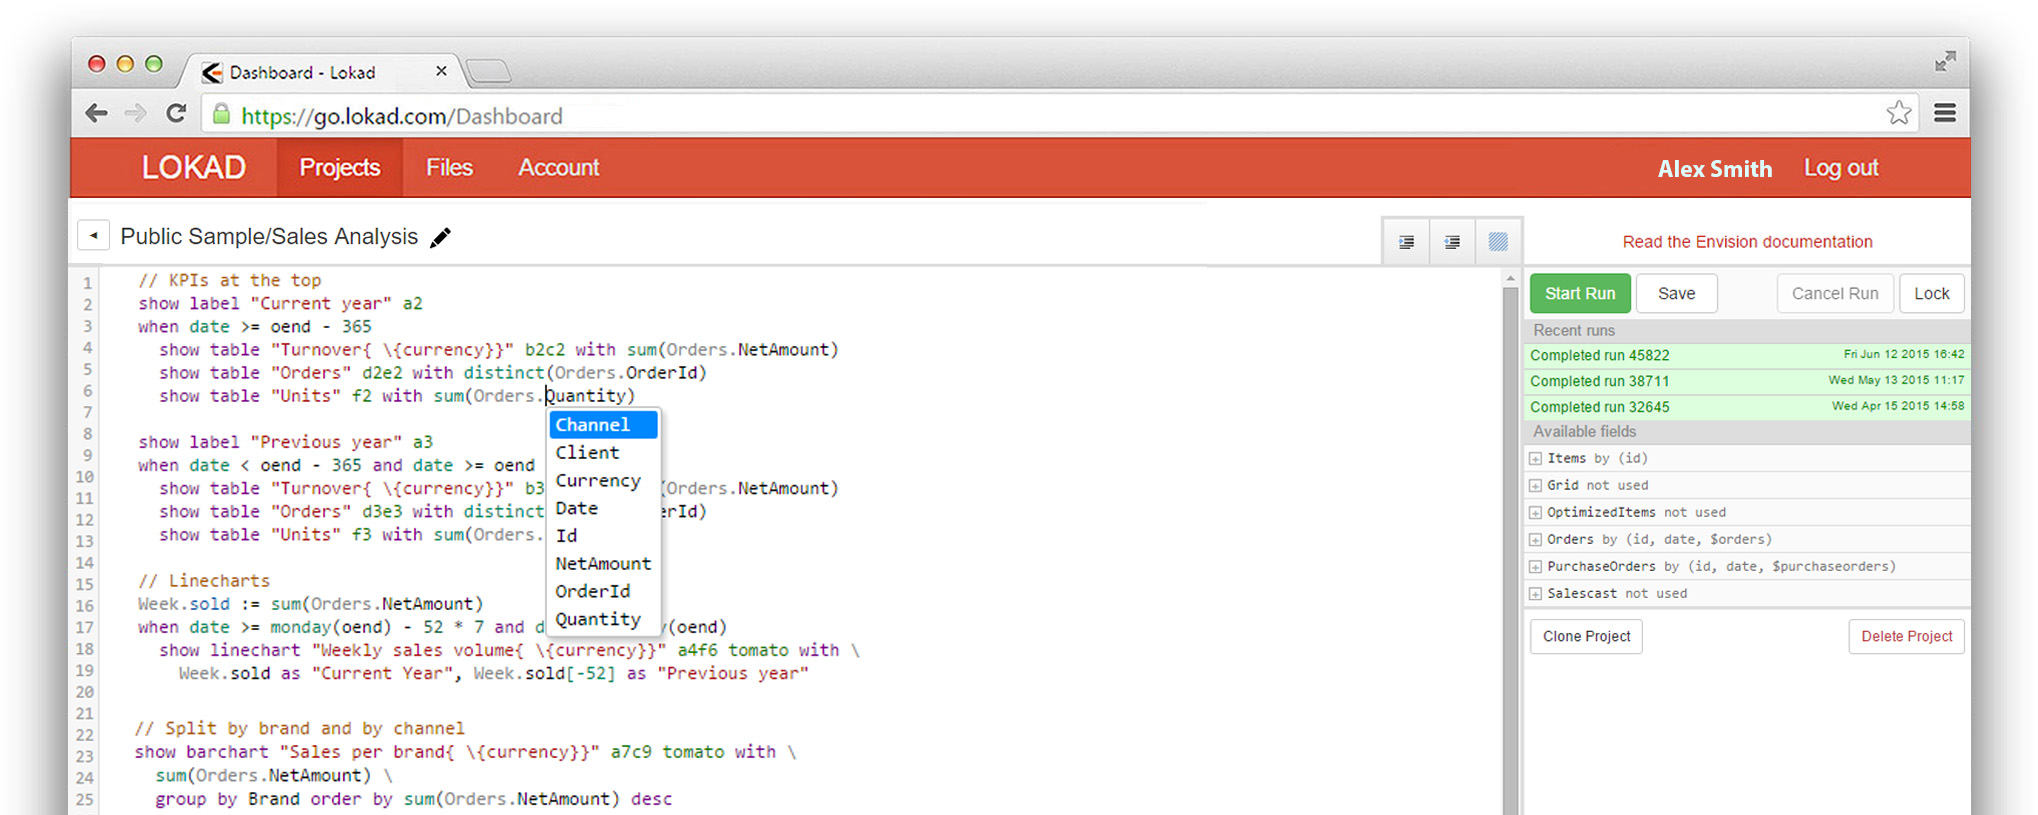Click the green Start Run button

coord(1580,293)
